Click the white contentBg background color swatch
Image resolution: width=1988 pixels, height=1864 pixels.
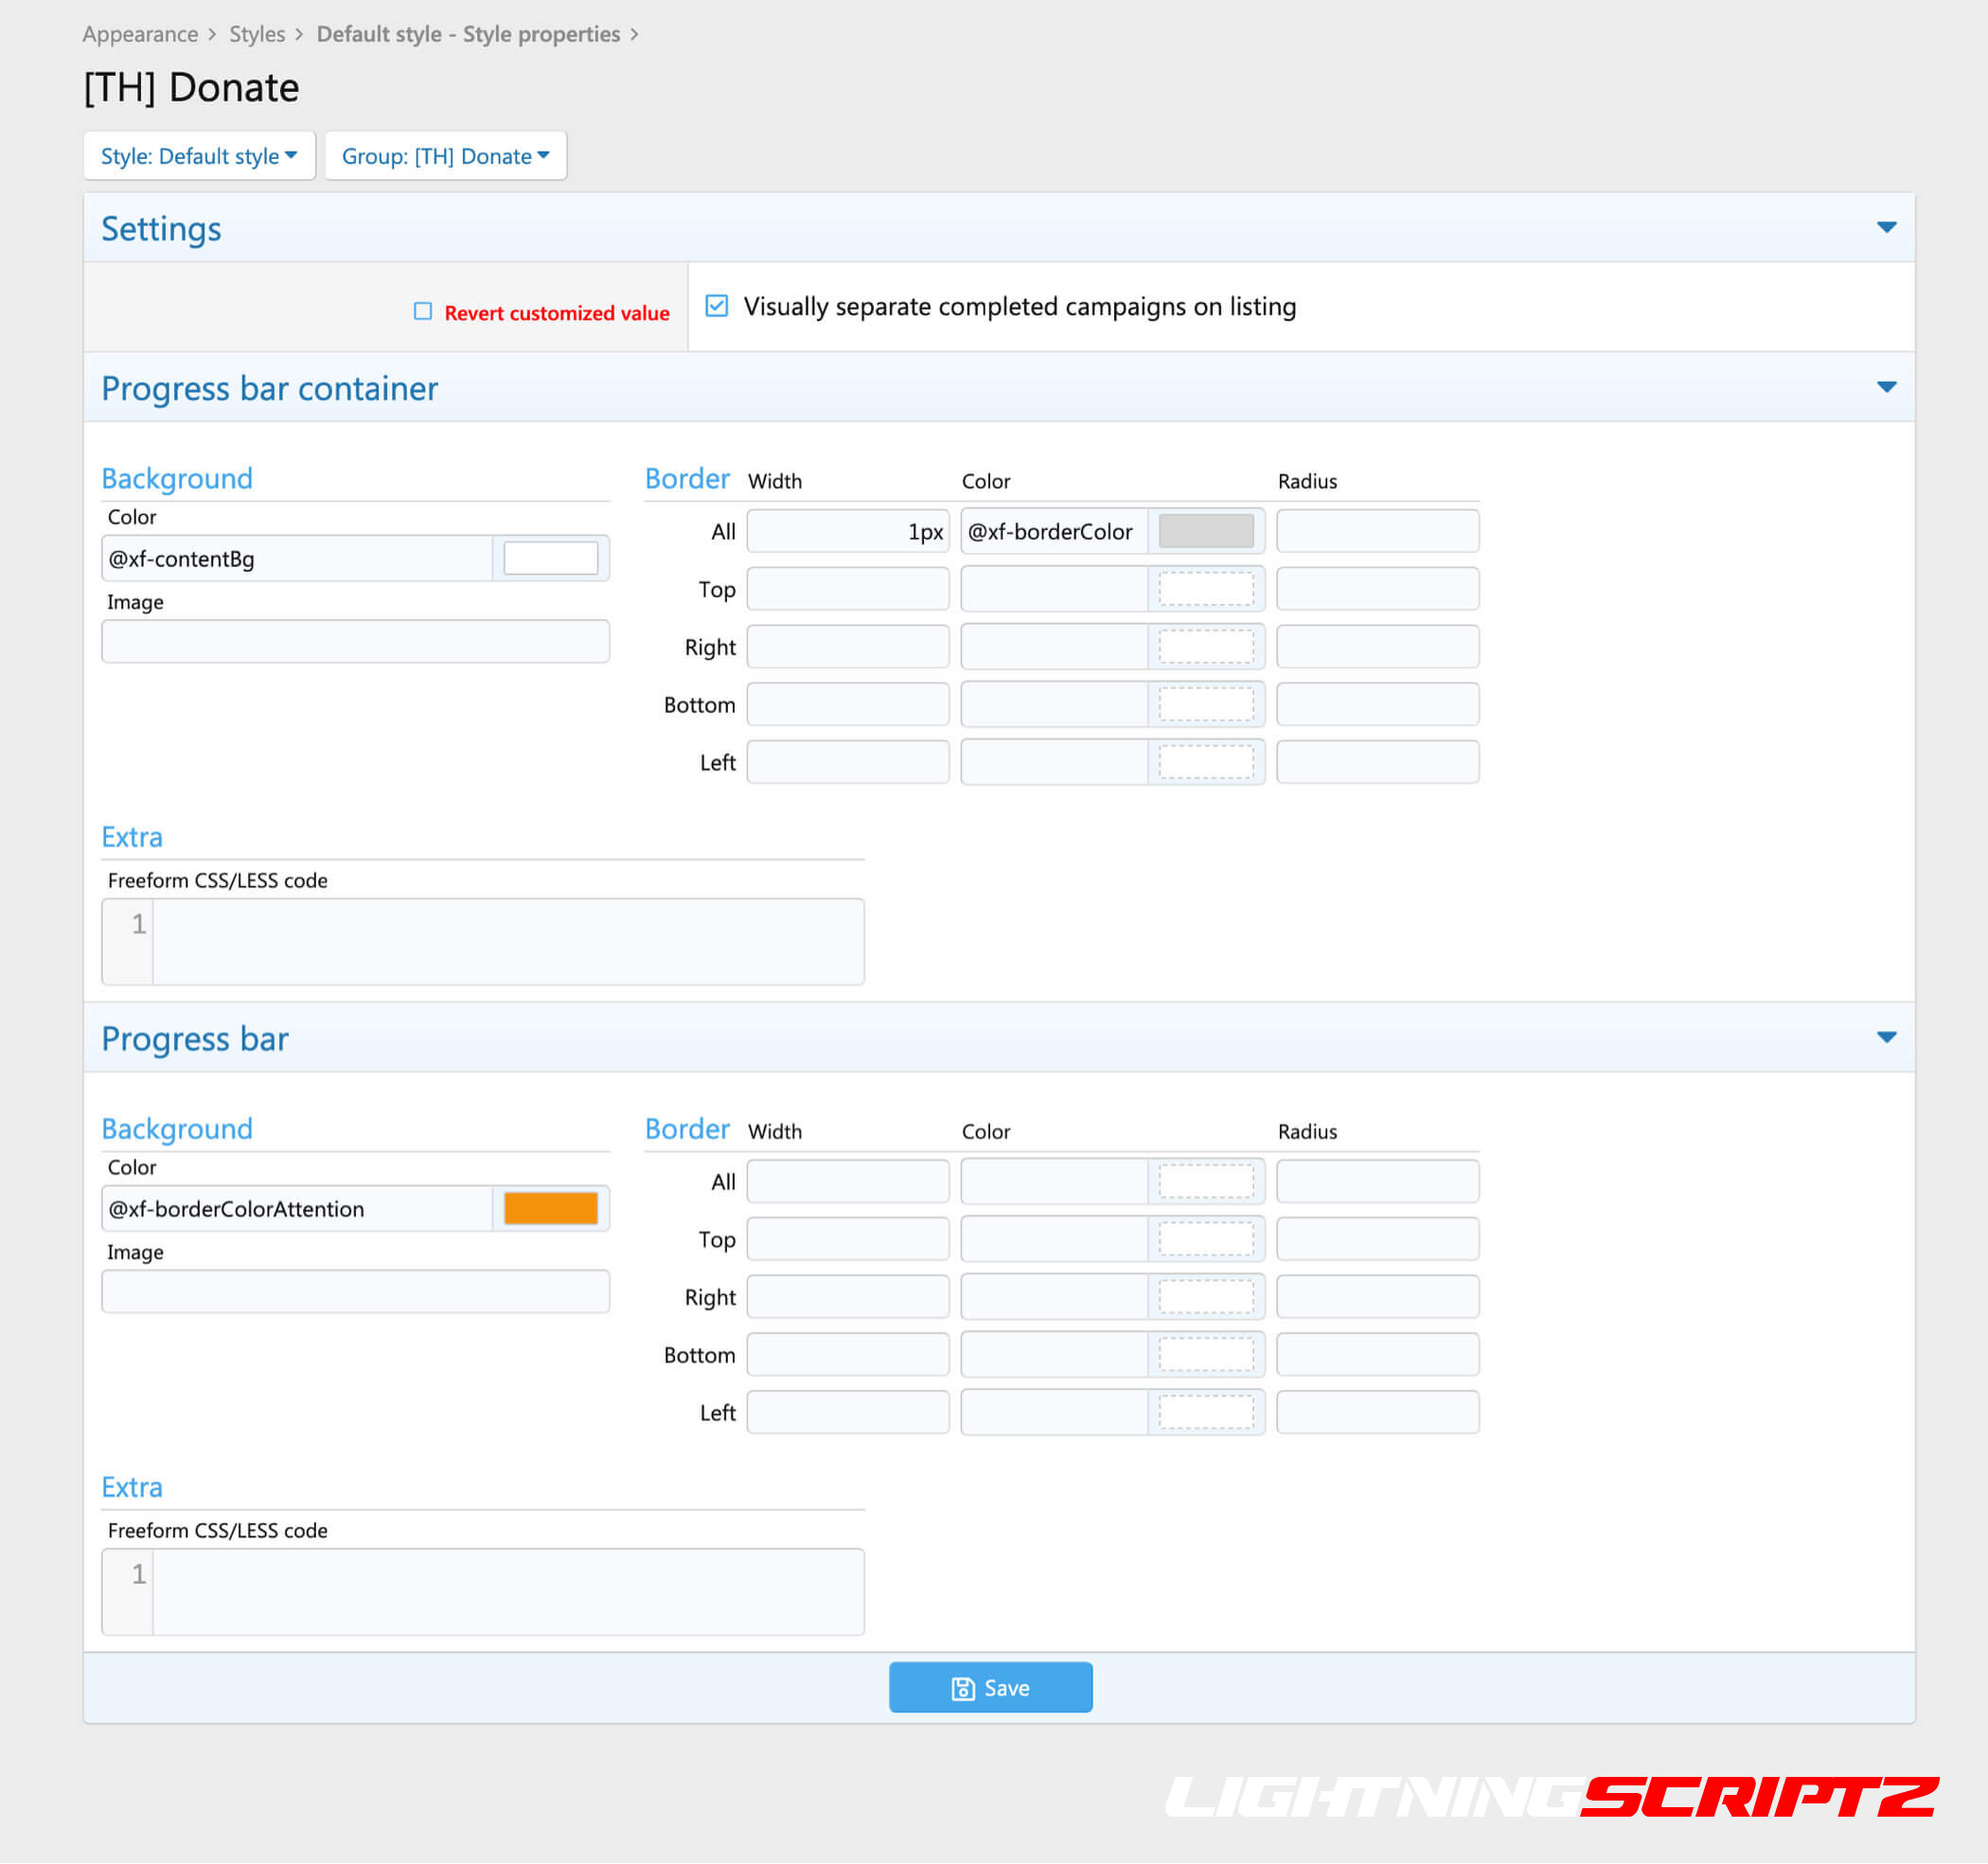coord(550,558)
